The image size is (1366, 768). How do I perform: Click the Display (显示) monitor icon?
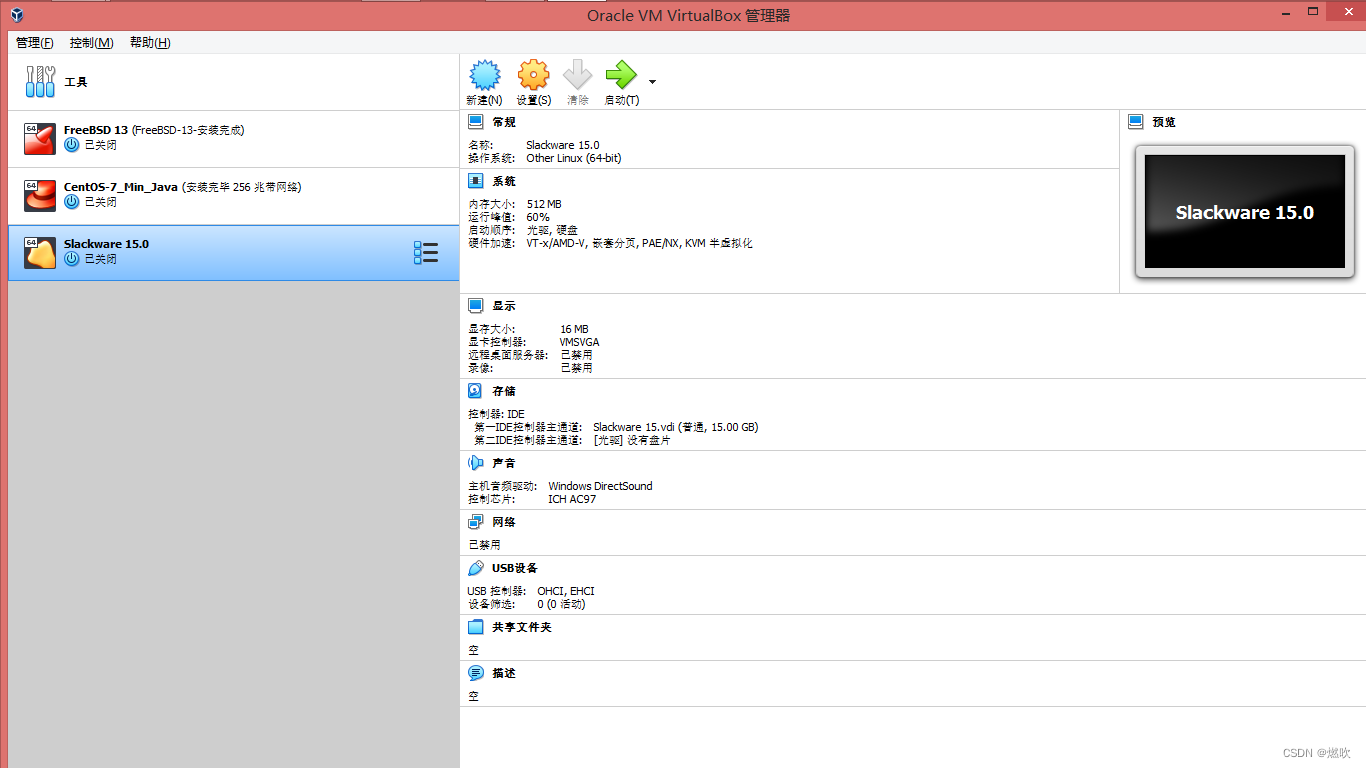[476, 306]
